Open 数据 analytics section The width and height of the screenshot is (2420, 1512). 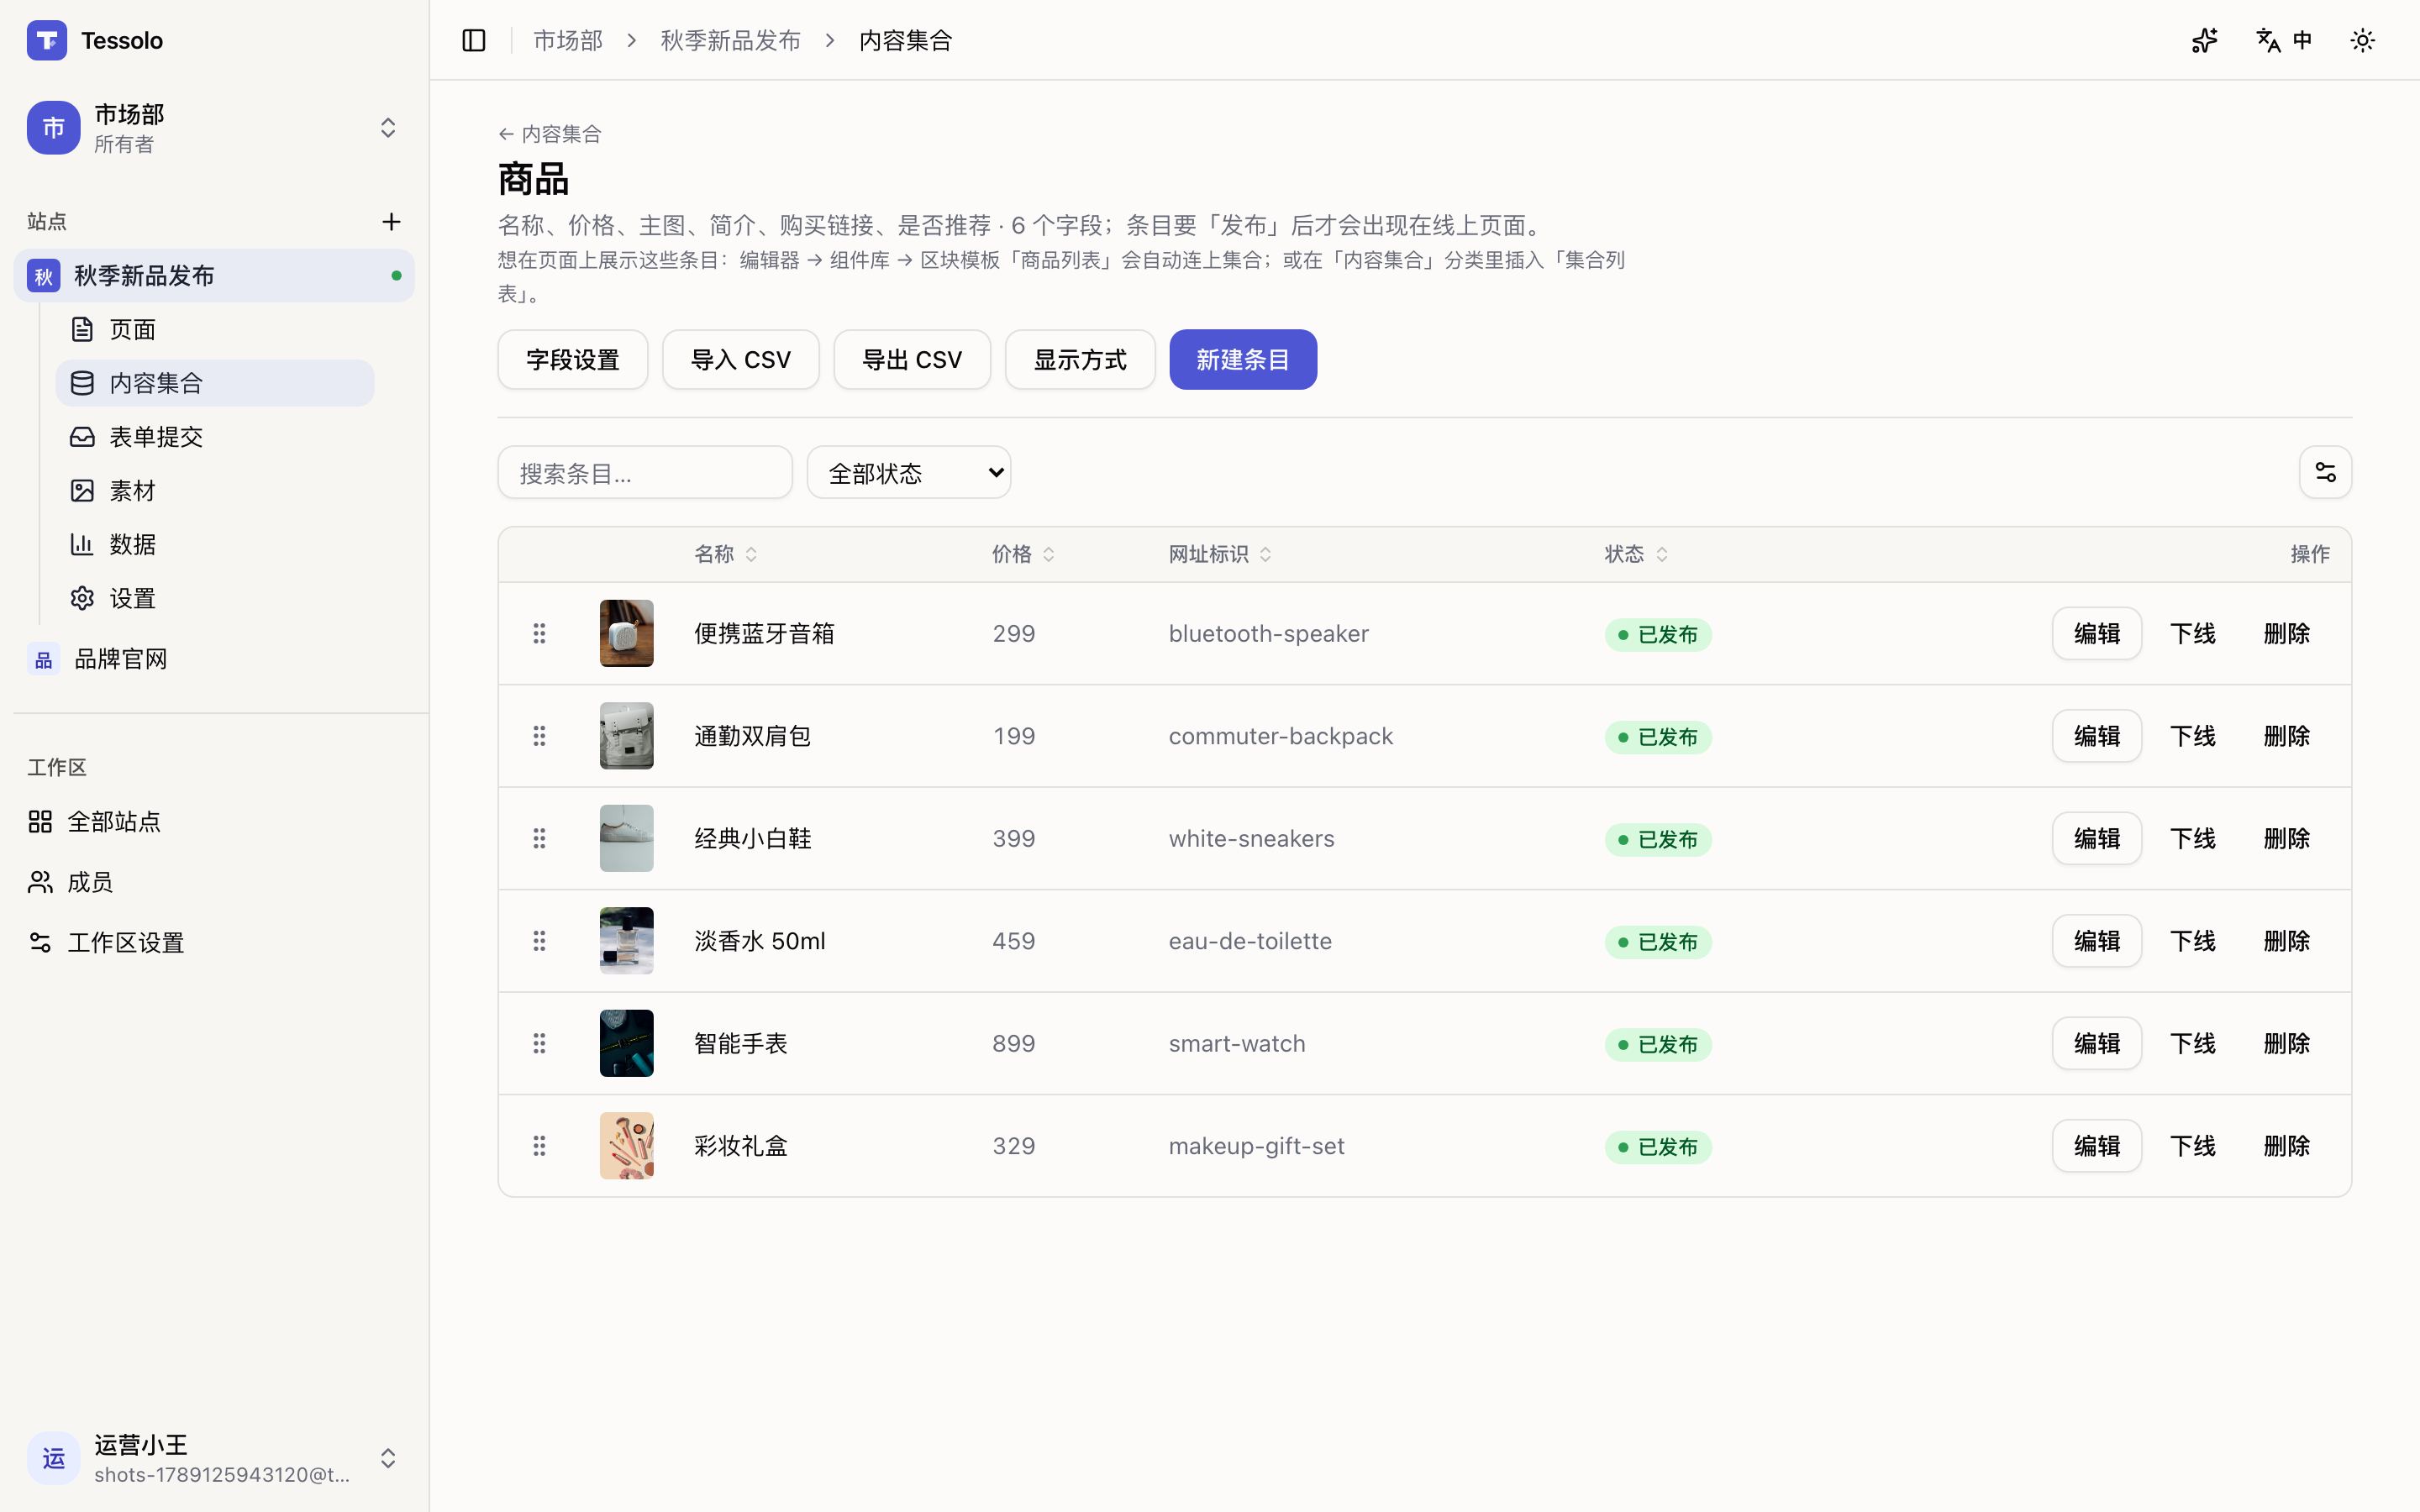[x=215, y=544]
